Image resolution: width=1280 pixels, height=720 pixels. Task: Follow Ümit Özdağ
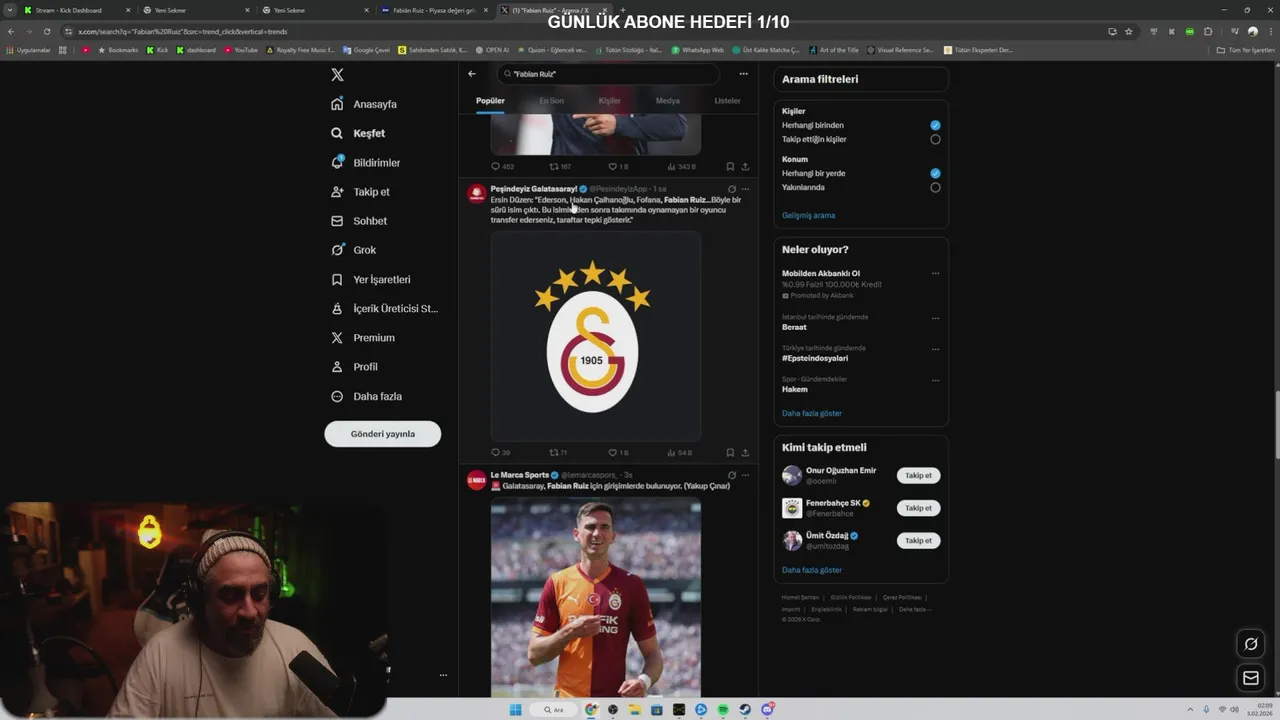pos(918,540)
